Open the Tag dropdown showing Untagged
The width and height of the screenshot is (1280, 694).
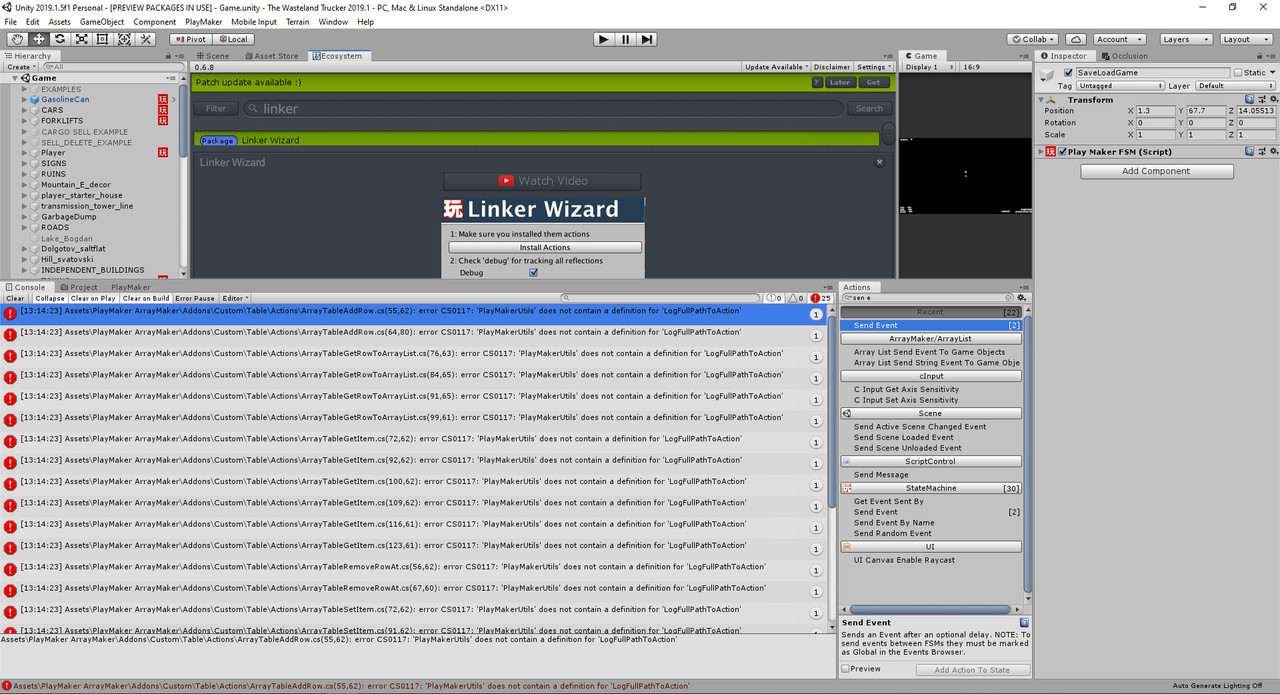click(1118, 86)
